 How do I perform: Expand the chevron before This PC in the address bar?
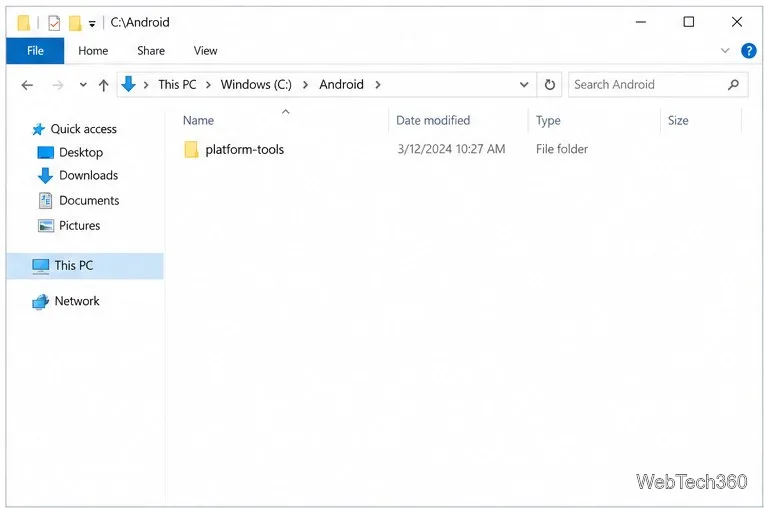click(x=146, y=85)
